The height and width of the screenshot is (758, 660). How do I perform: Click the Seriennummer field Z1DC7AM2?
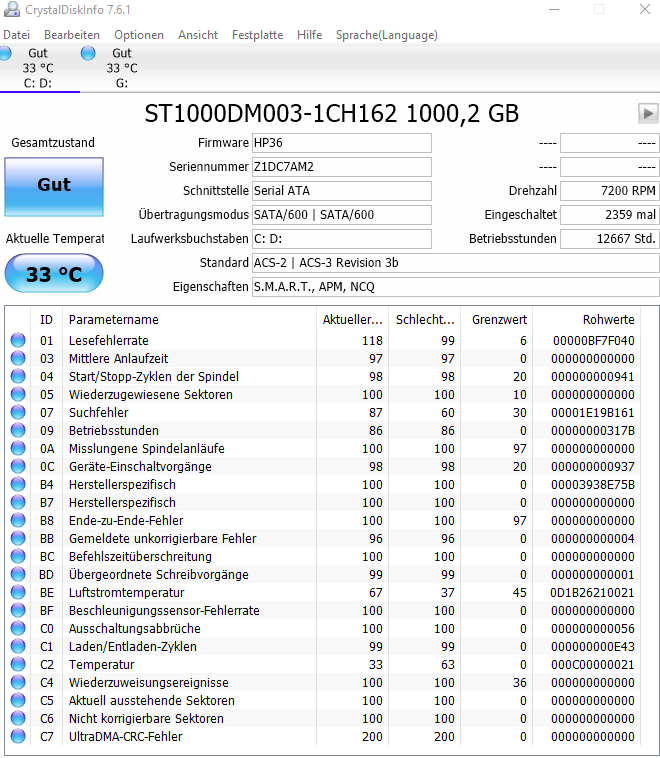[342, 167]
